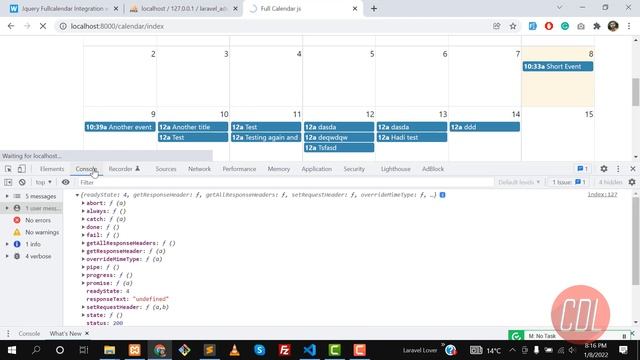Open console settings gear beside hidden count

coord(632,182)
